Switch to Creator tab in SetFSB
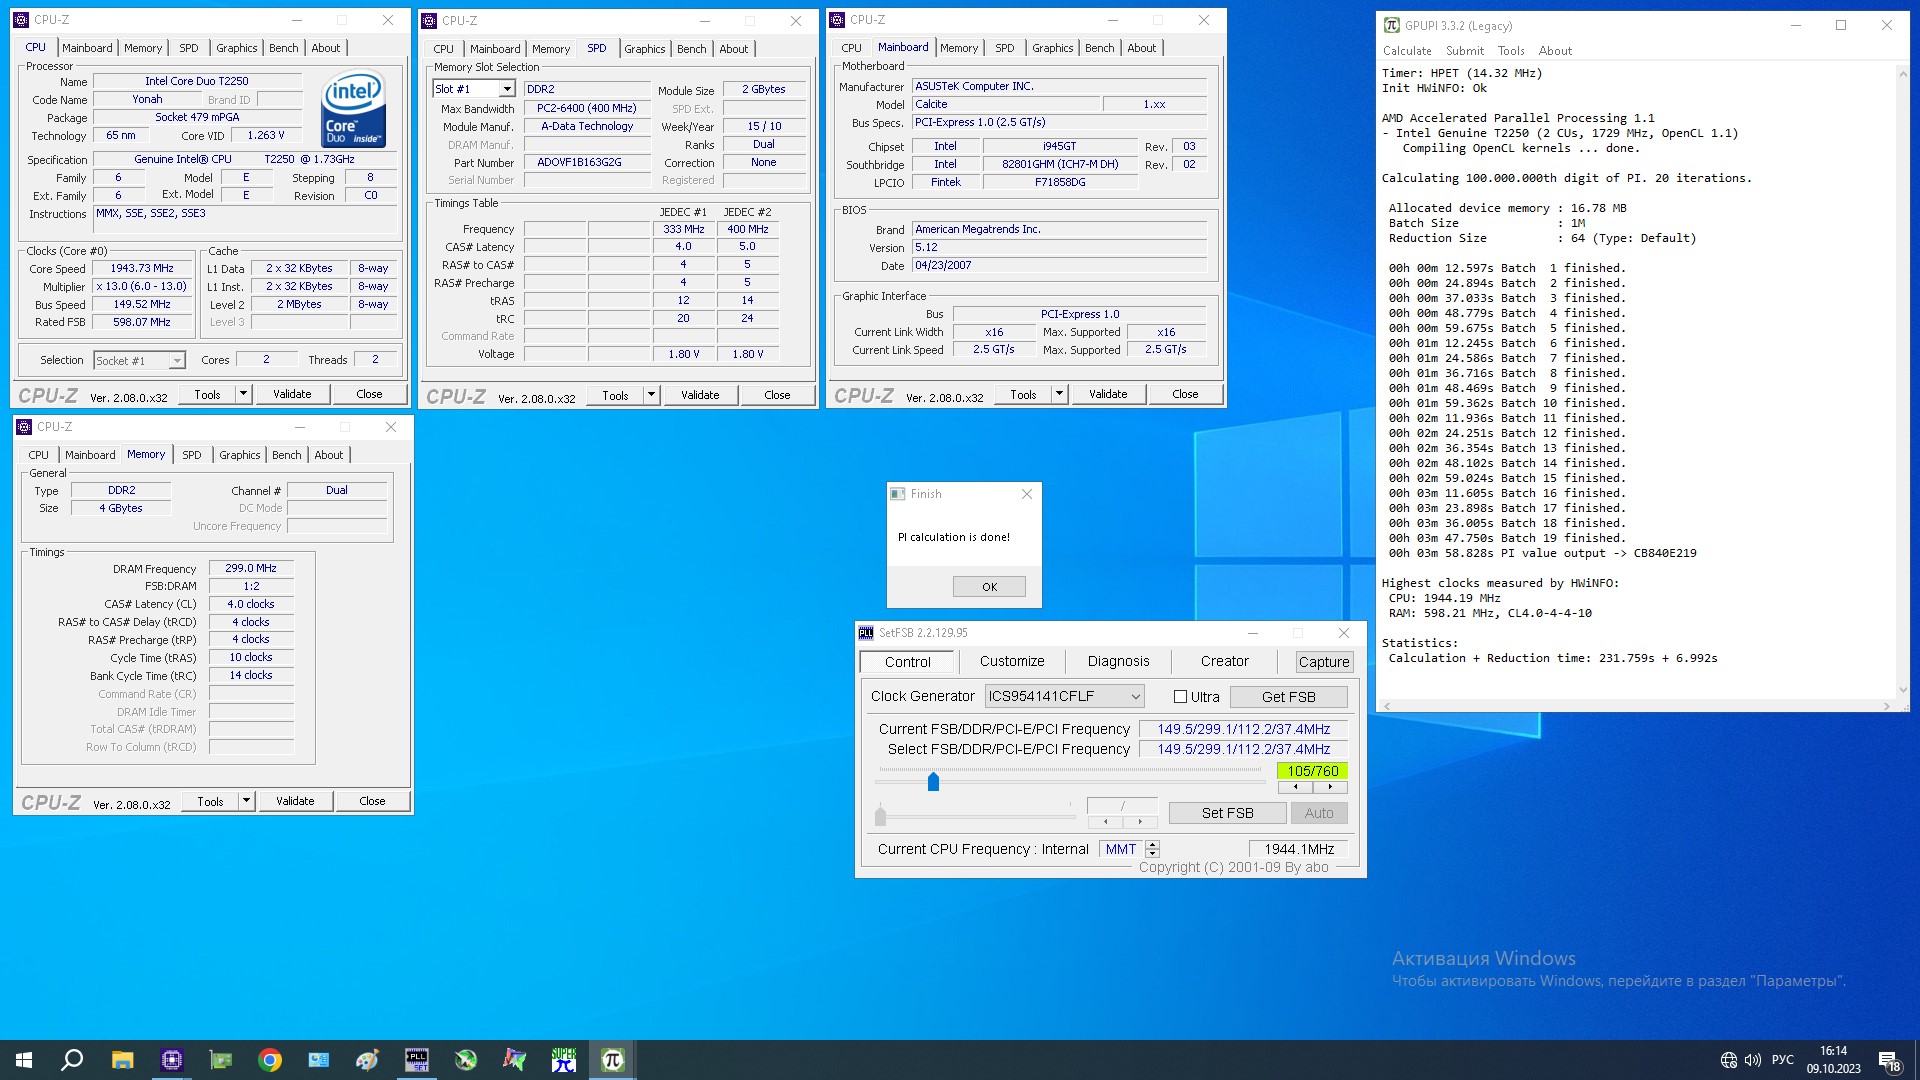 [1224, 661]
